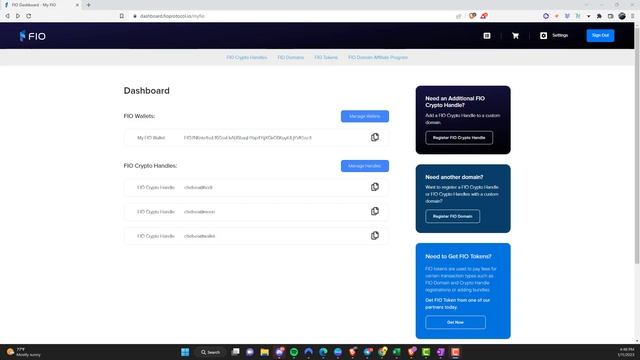
Task: Select the FIO Dashboard browser tab
Action: pyautogui.click(x=41, y=5)
